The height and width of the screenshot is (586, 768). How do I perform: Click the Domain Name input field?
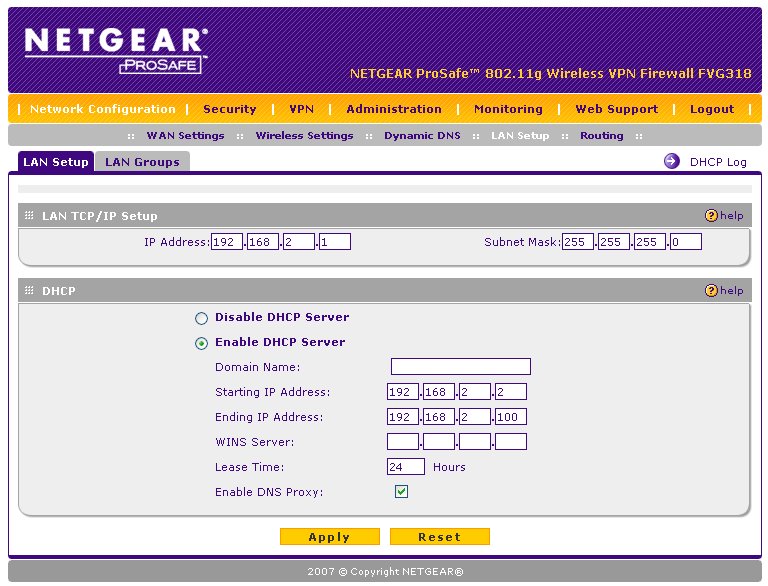tap(460, 367)
